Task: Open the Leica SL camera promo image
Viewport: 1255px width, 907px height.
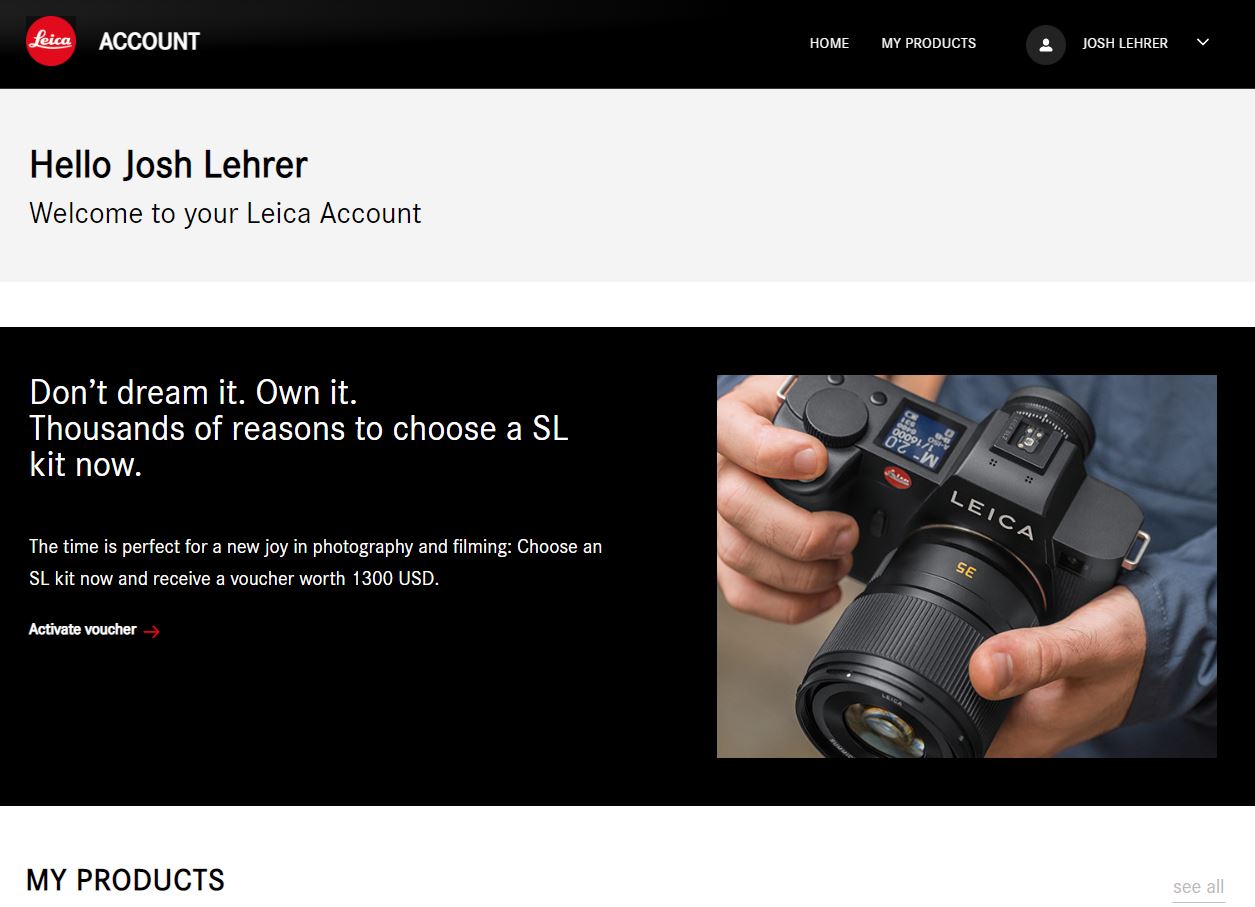Action: [967, 566]
